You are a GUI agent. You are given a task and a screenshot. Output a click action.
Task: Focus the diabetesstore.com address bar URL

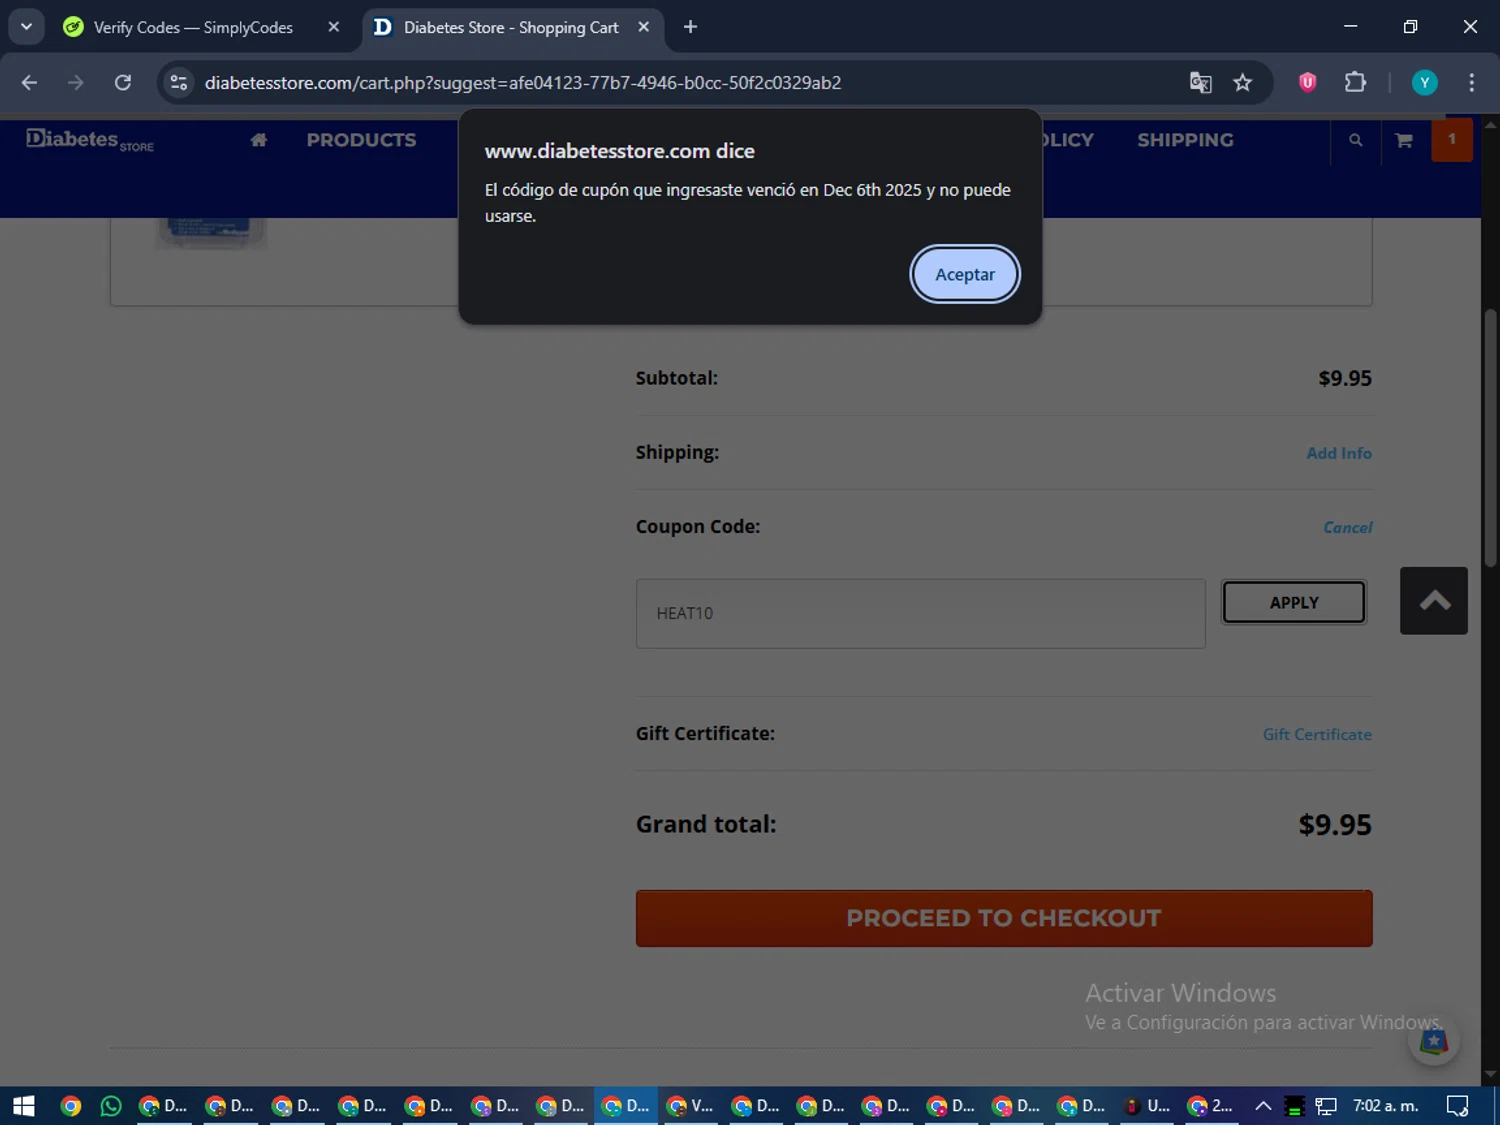[522, 83]
